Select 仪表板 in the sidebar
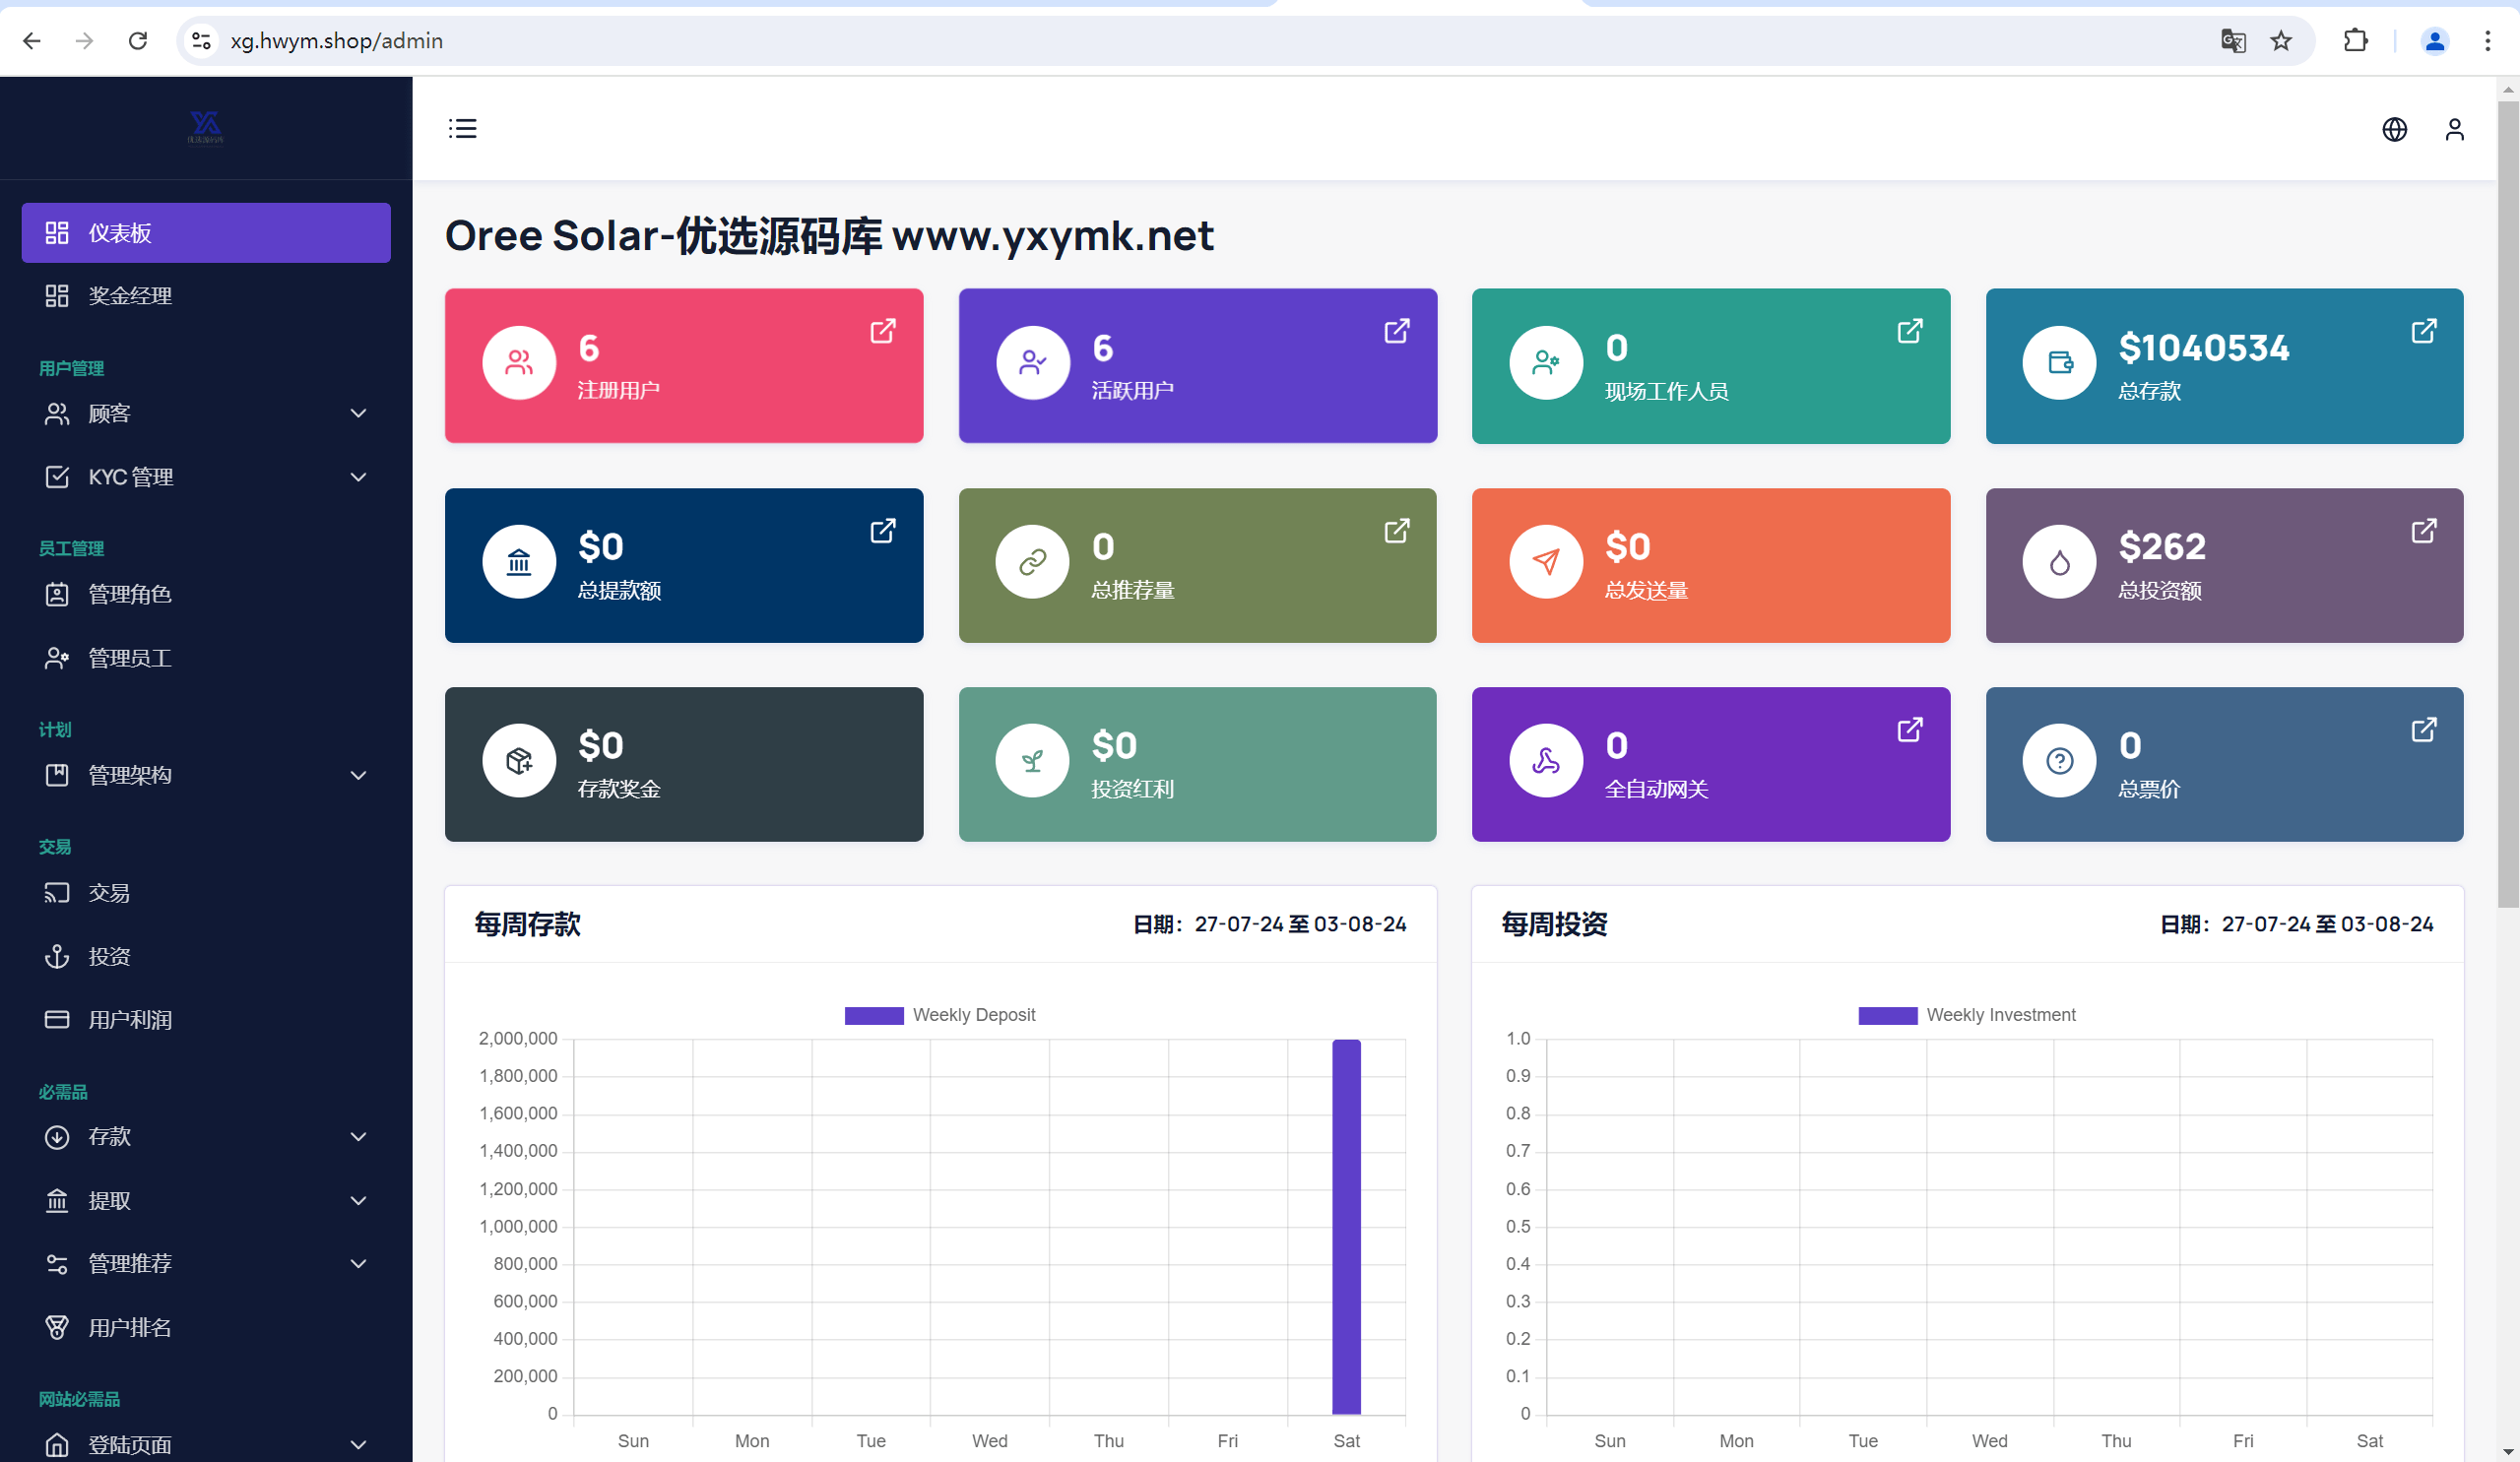 click(x=206, y=233)
